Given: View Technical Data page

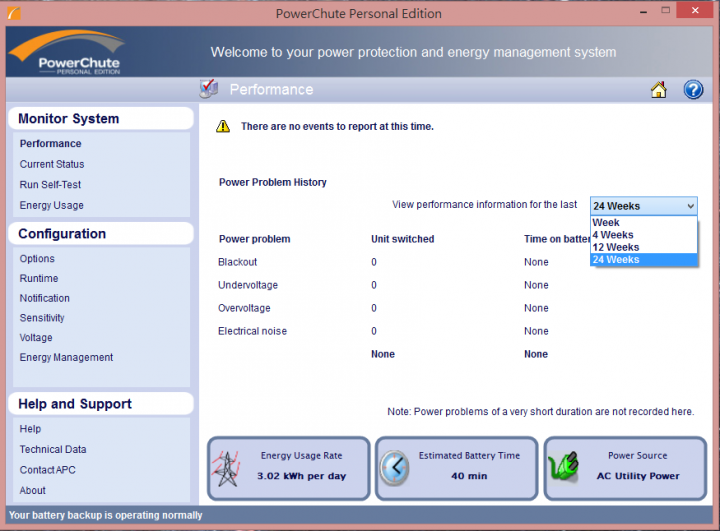Looking at the screenshot, I should (53, 449).
